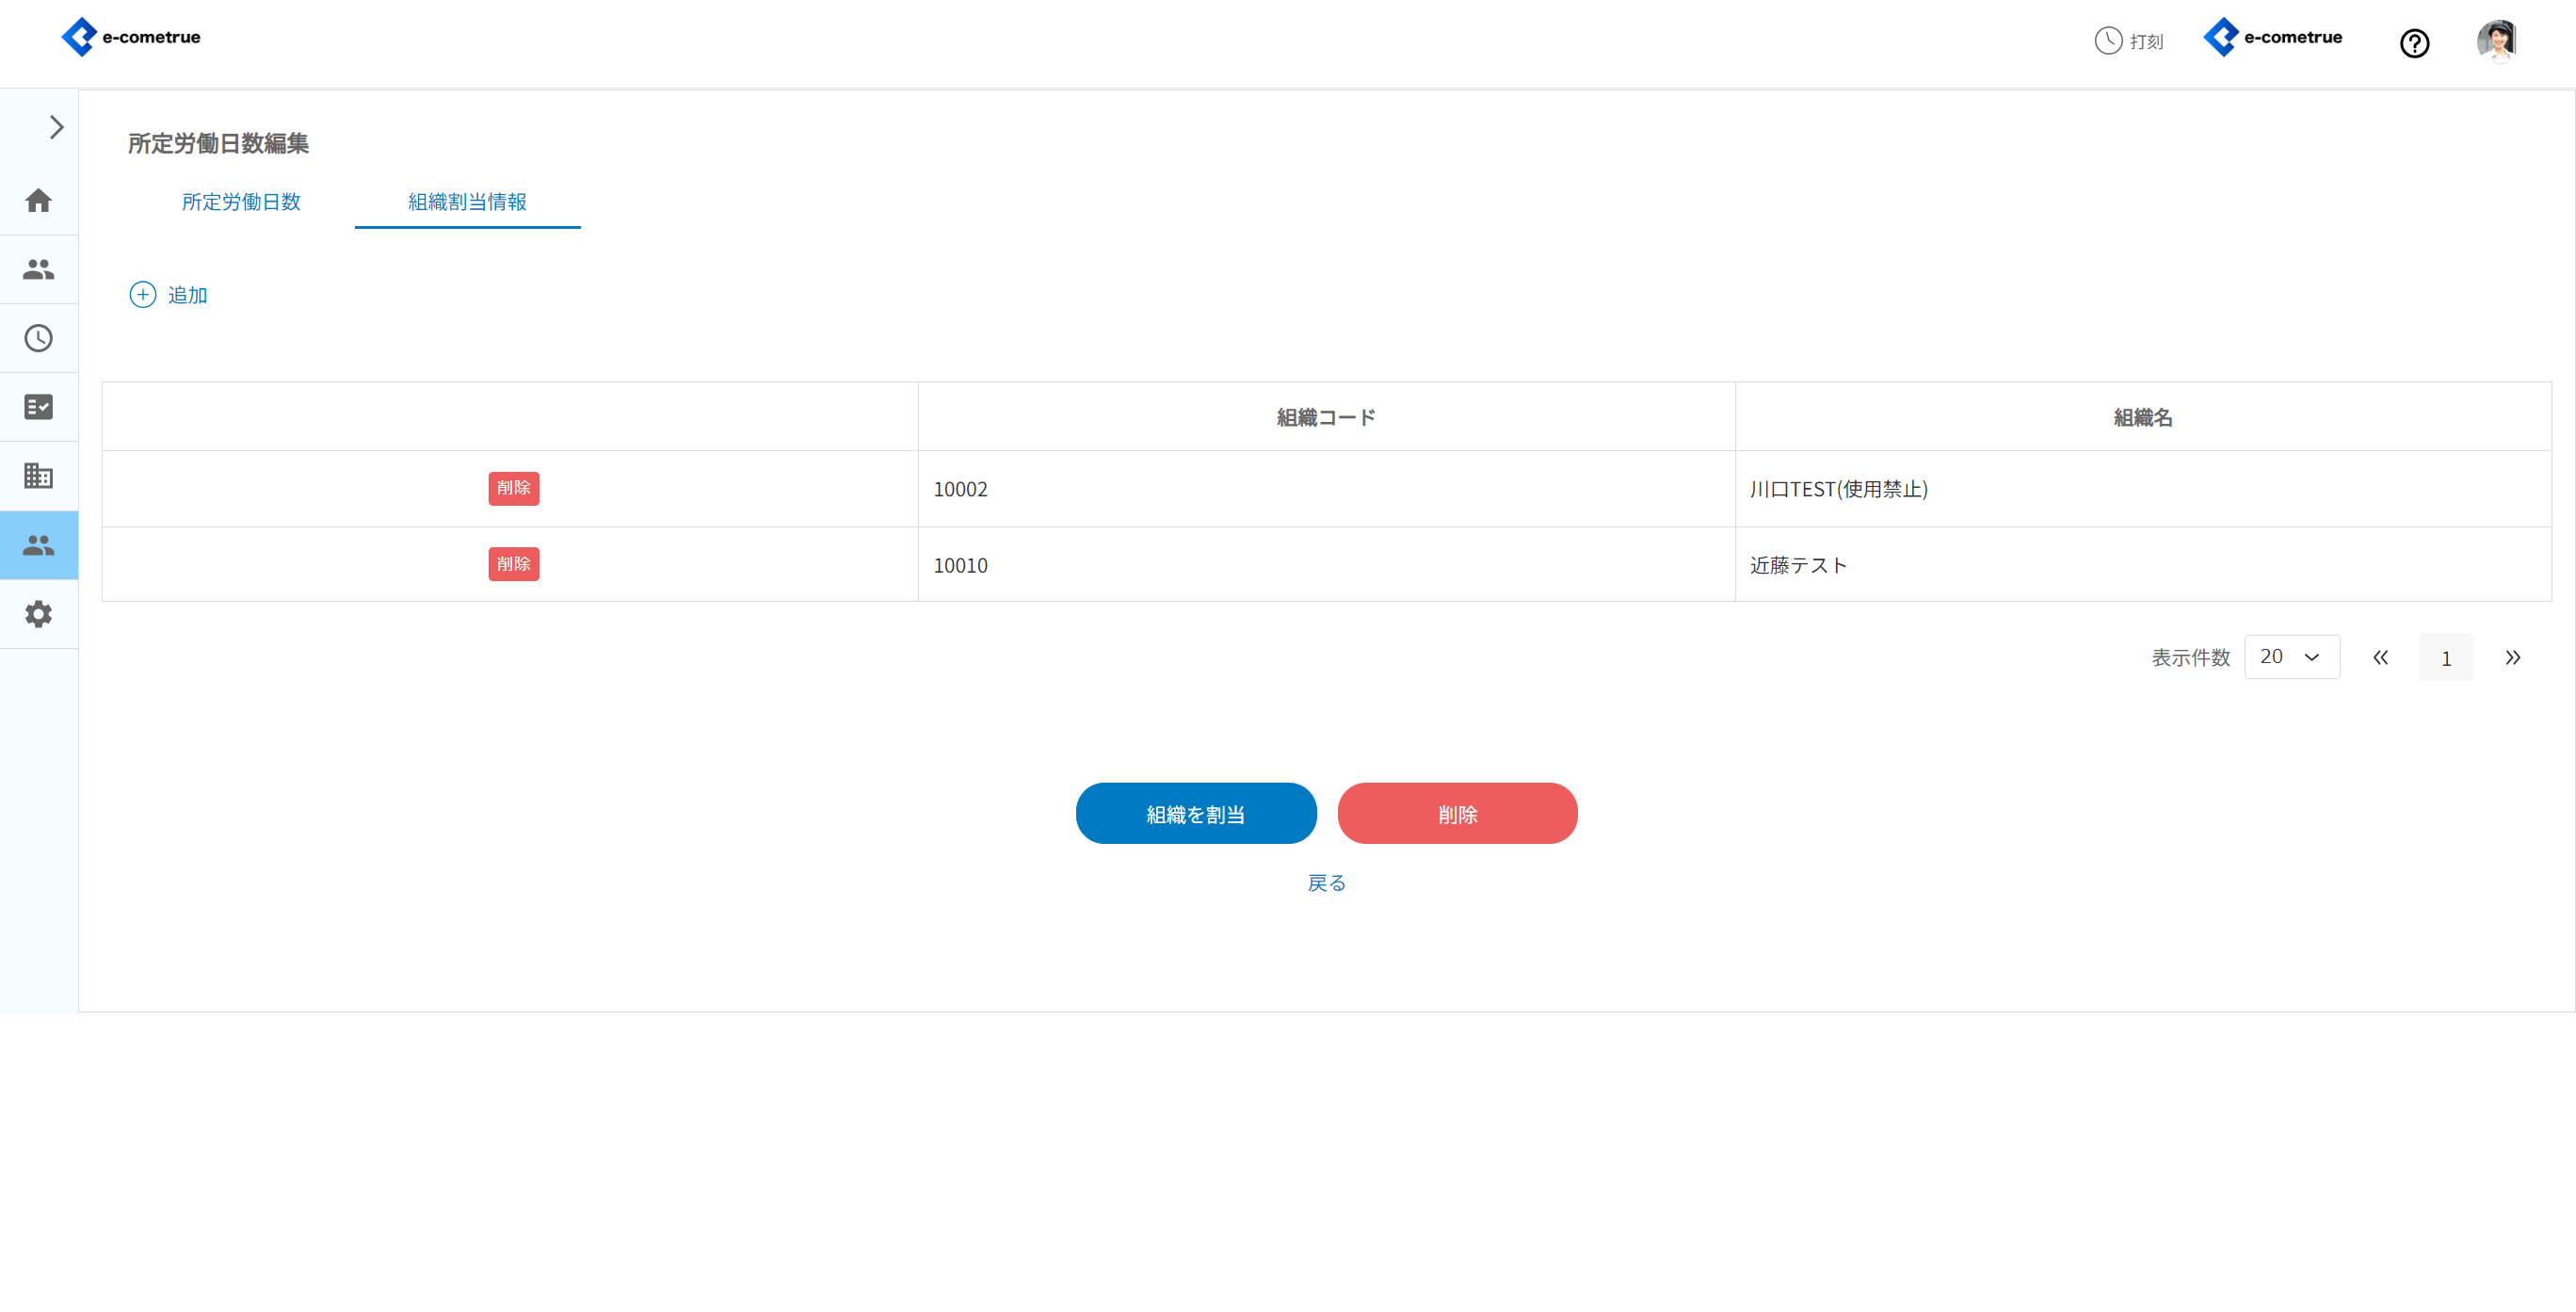Open the employees people icon in sidebar
Screen dimensions: 2576x1312
click(x=38, y=269)
